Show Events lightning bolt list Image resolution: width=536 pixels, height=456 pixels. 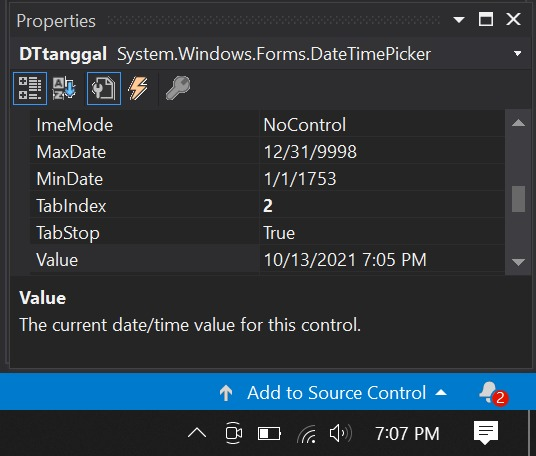coord(138,89)
